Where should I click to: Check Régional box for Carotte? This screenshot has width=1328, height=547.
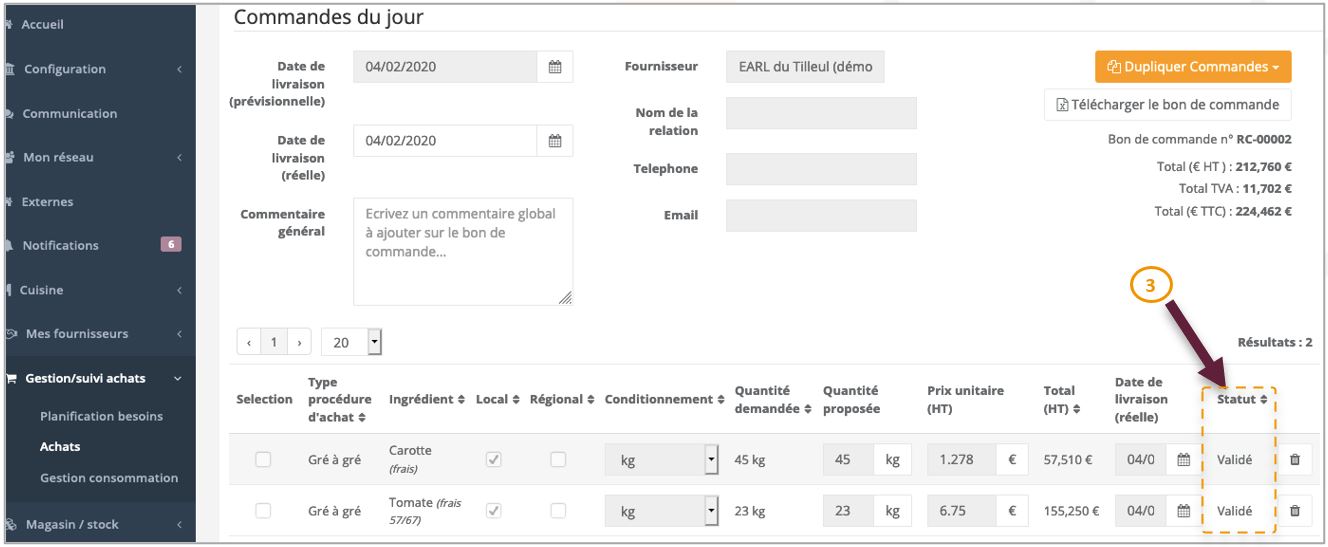coord(558,460)
